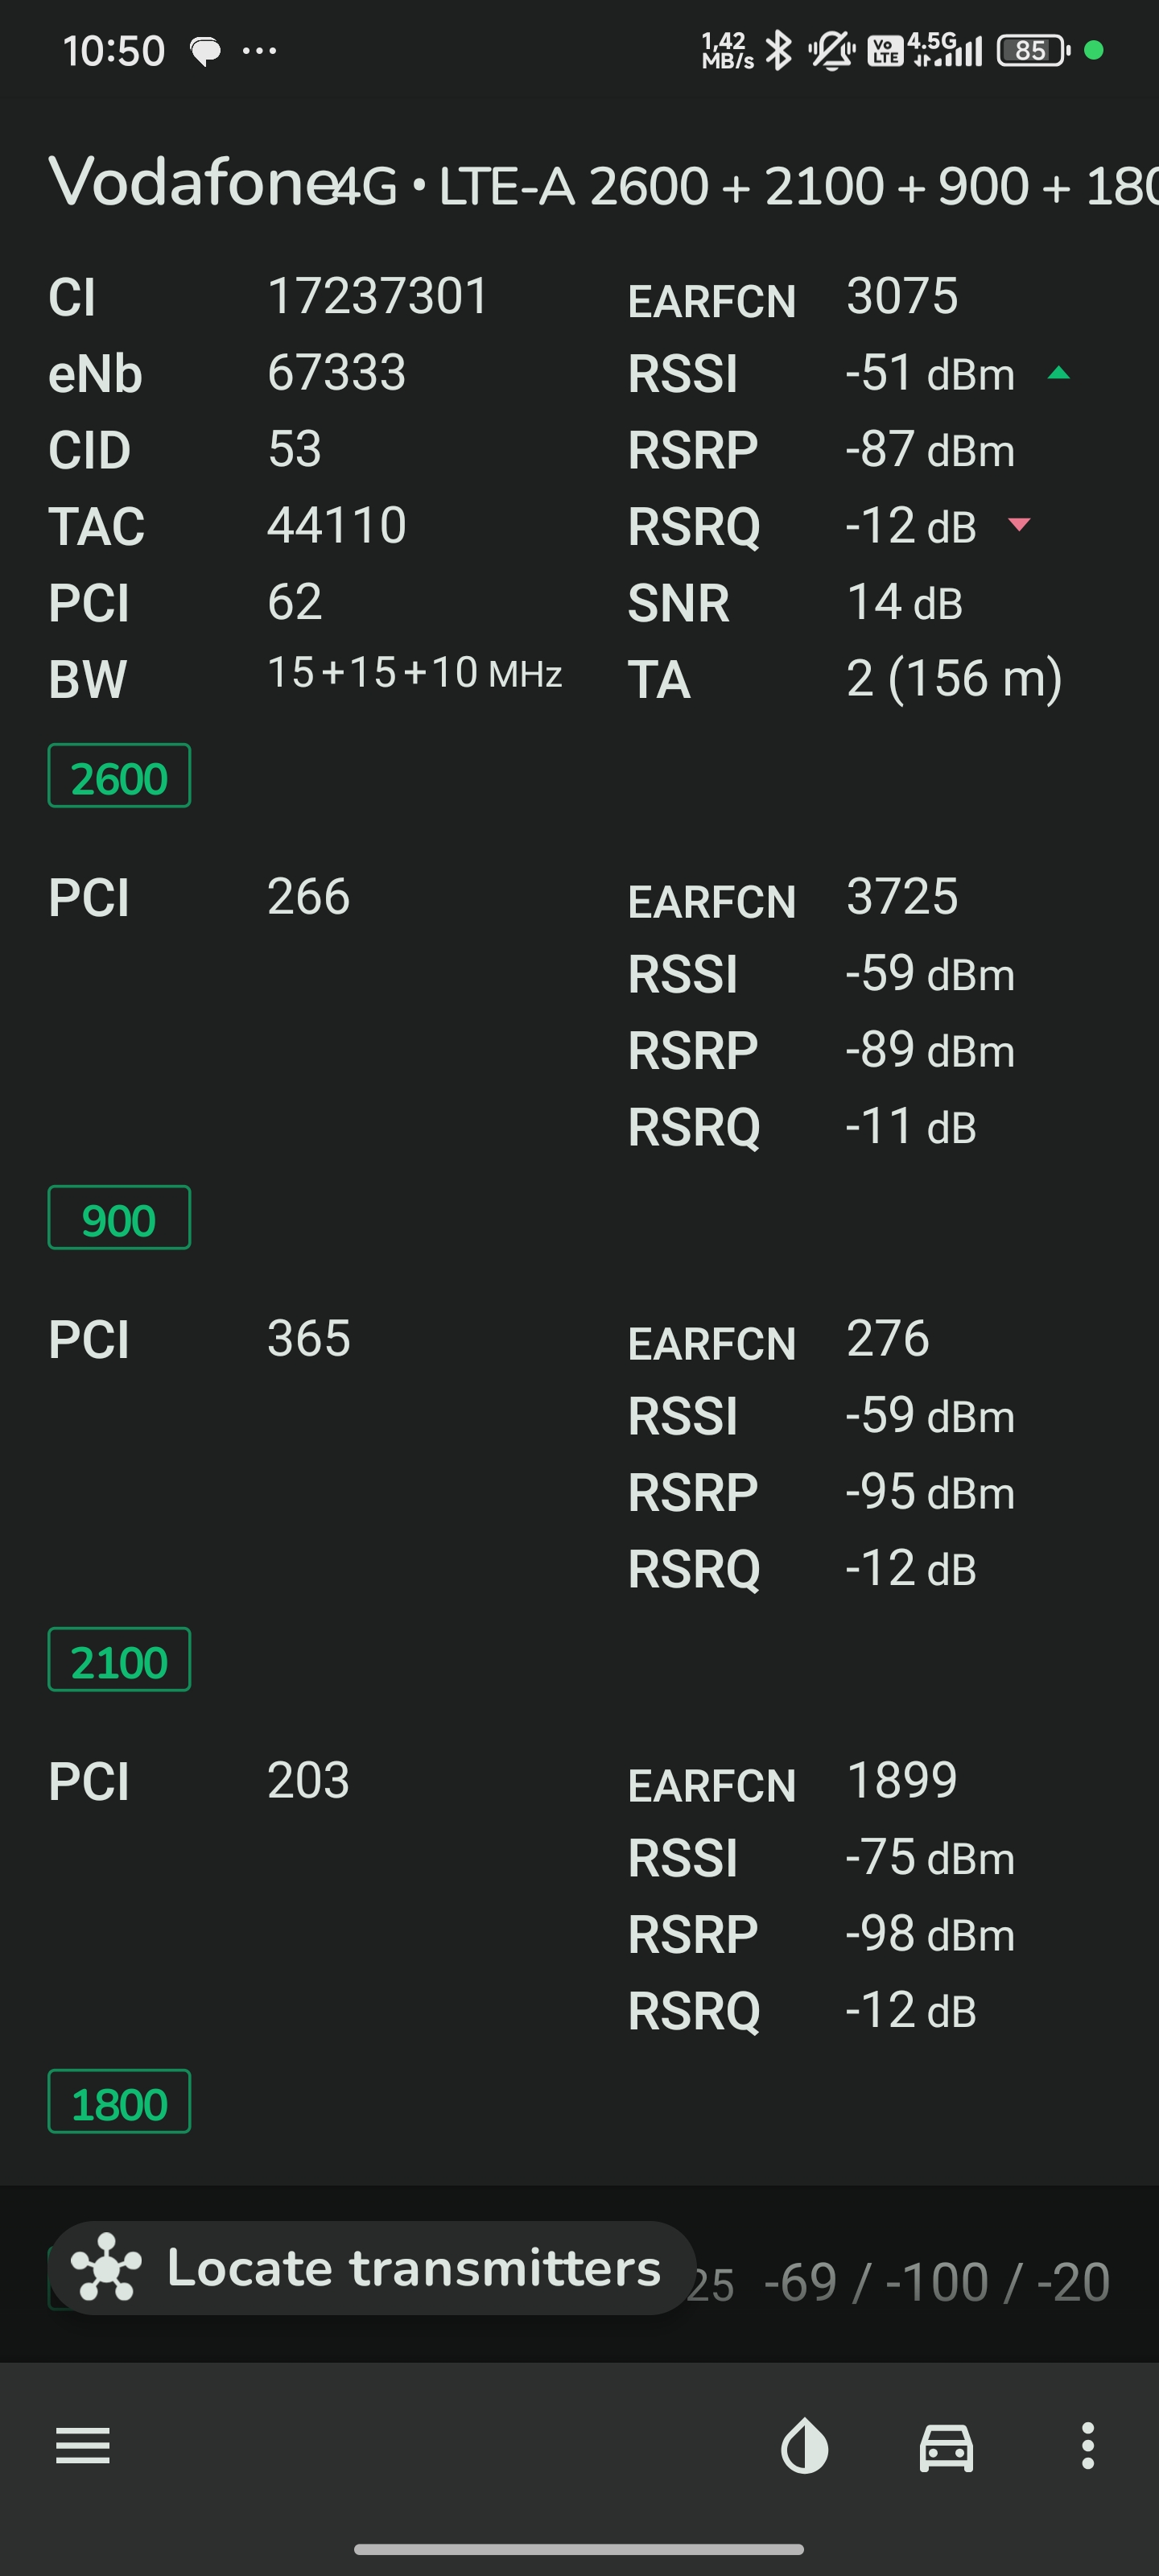This screenshot has height=2576, width=1159.
Task: Tap the -69 / -100 / -20 readout
Action: pos(936,2283)
